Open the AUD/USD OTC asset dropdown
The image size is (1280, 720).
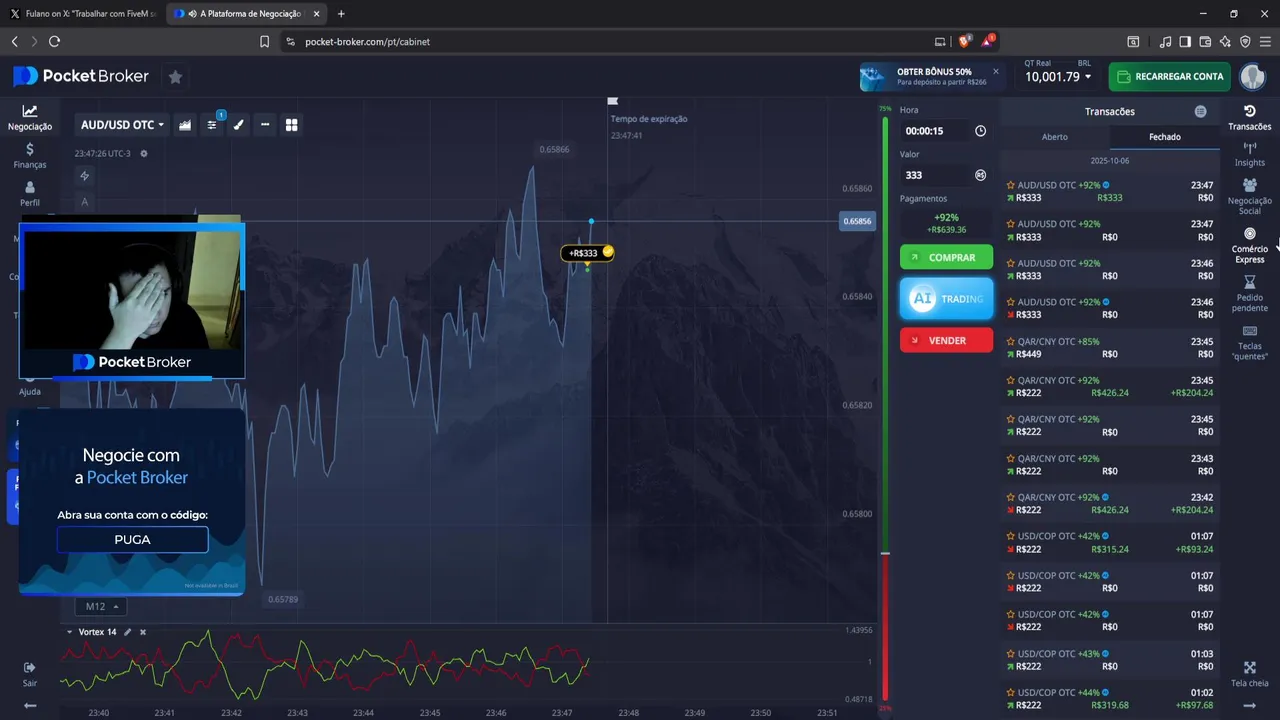[x=122, y=125]
